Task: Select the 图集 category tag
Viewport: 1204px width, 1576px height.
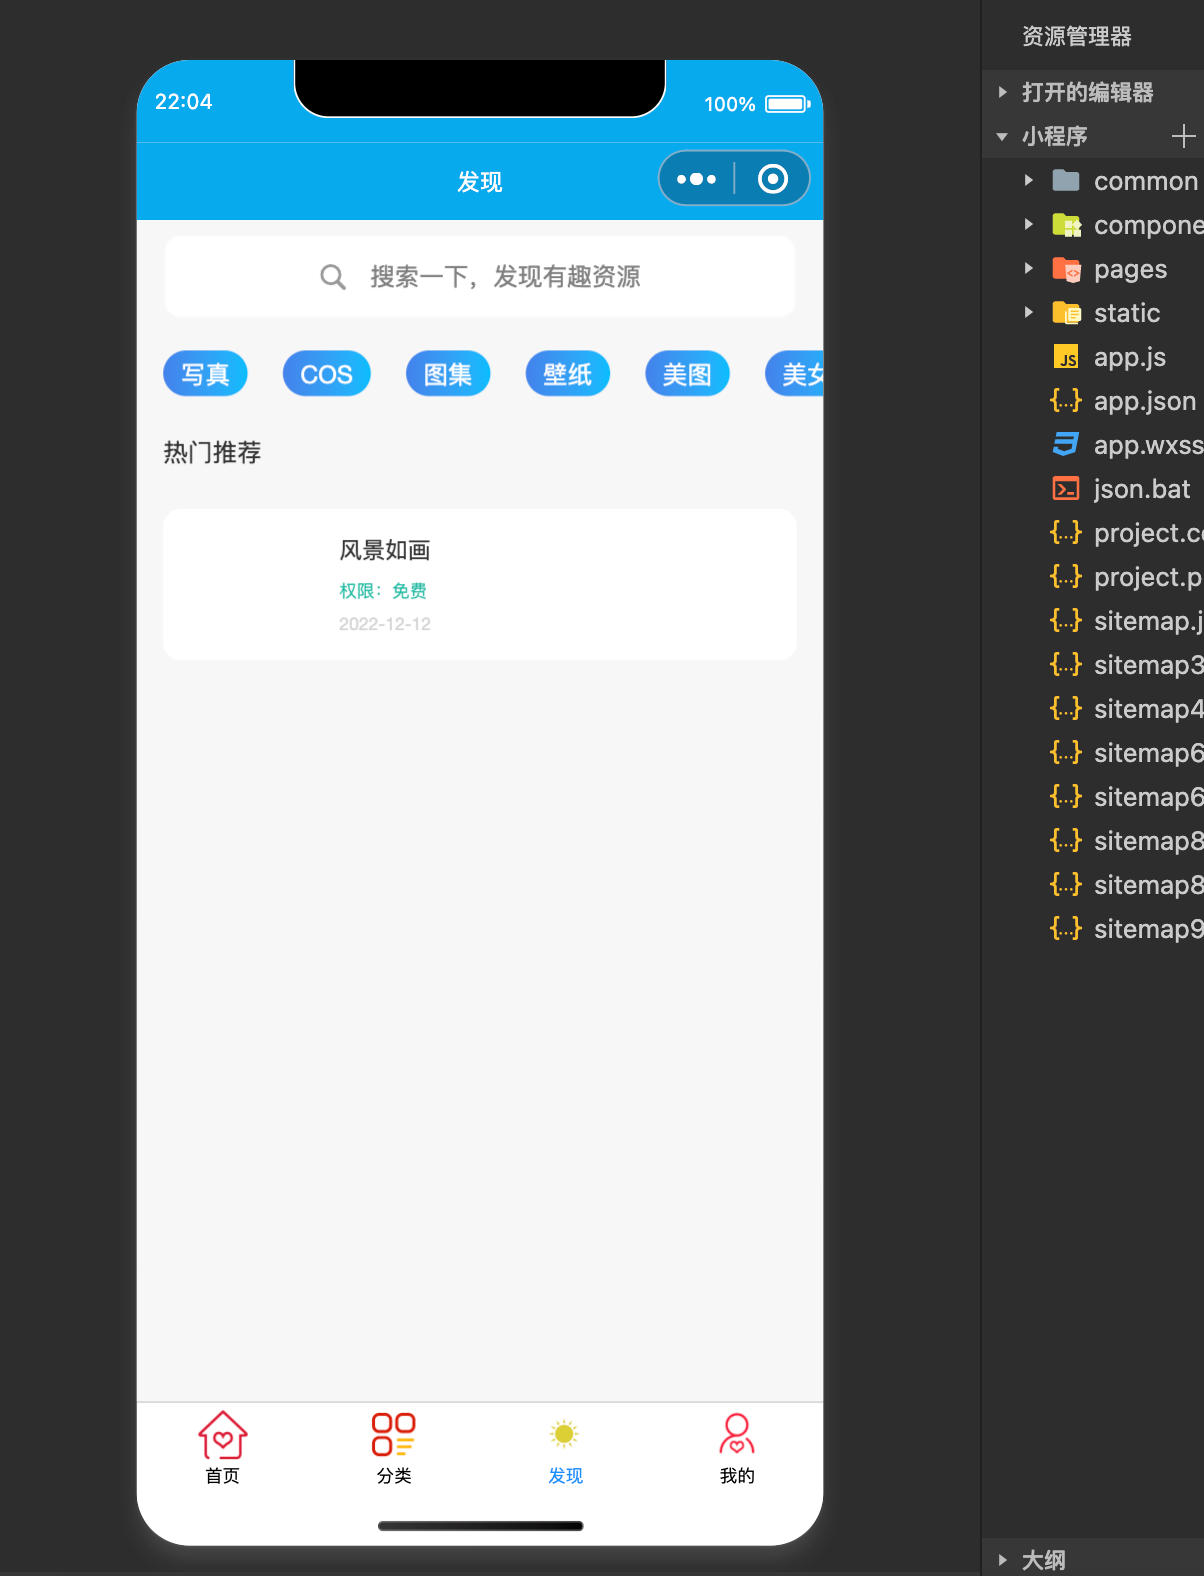Action: 448,374
